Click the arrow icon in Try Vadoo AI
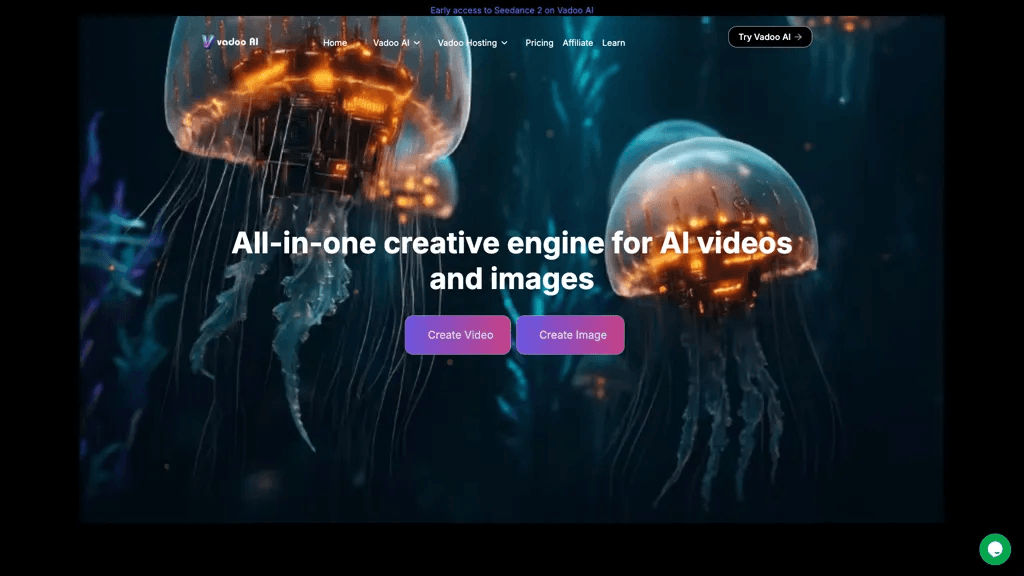1024x576 pixels. 798,37
